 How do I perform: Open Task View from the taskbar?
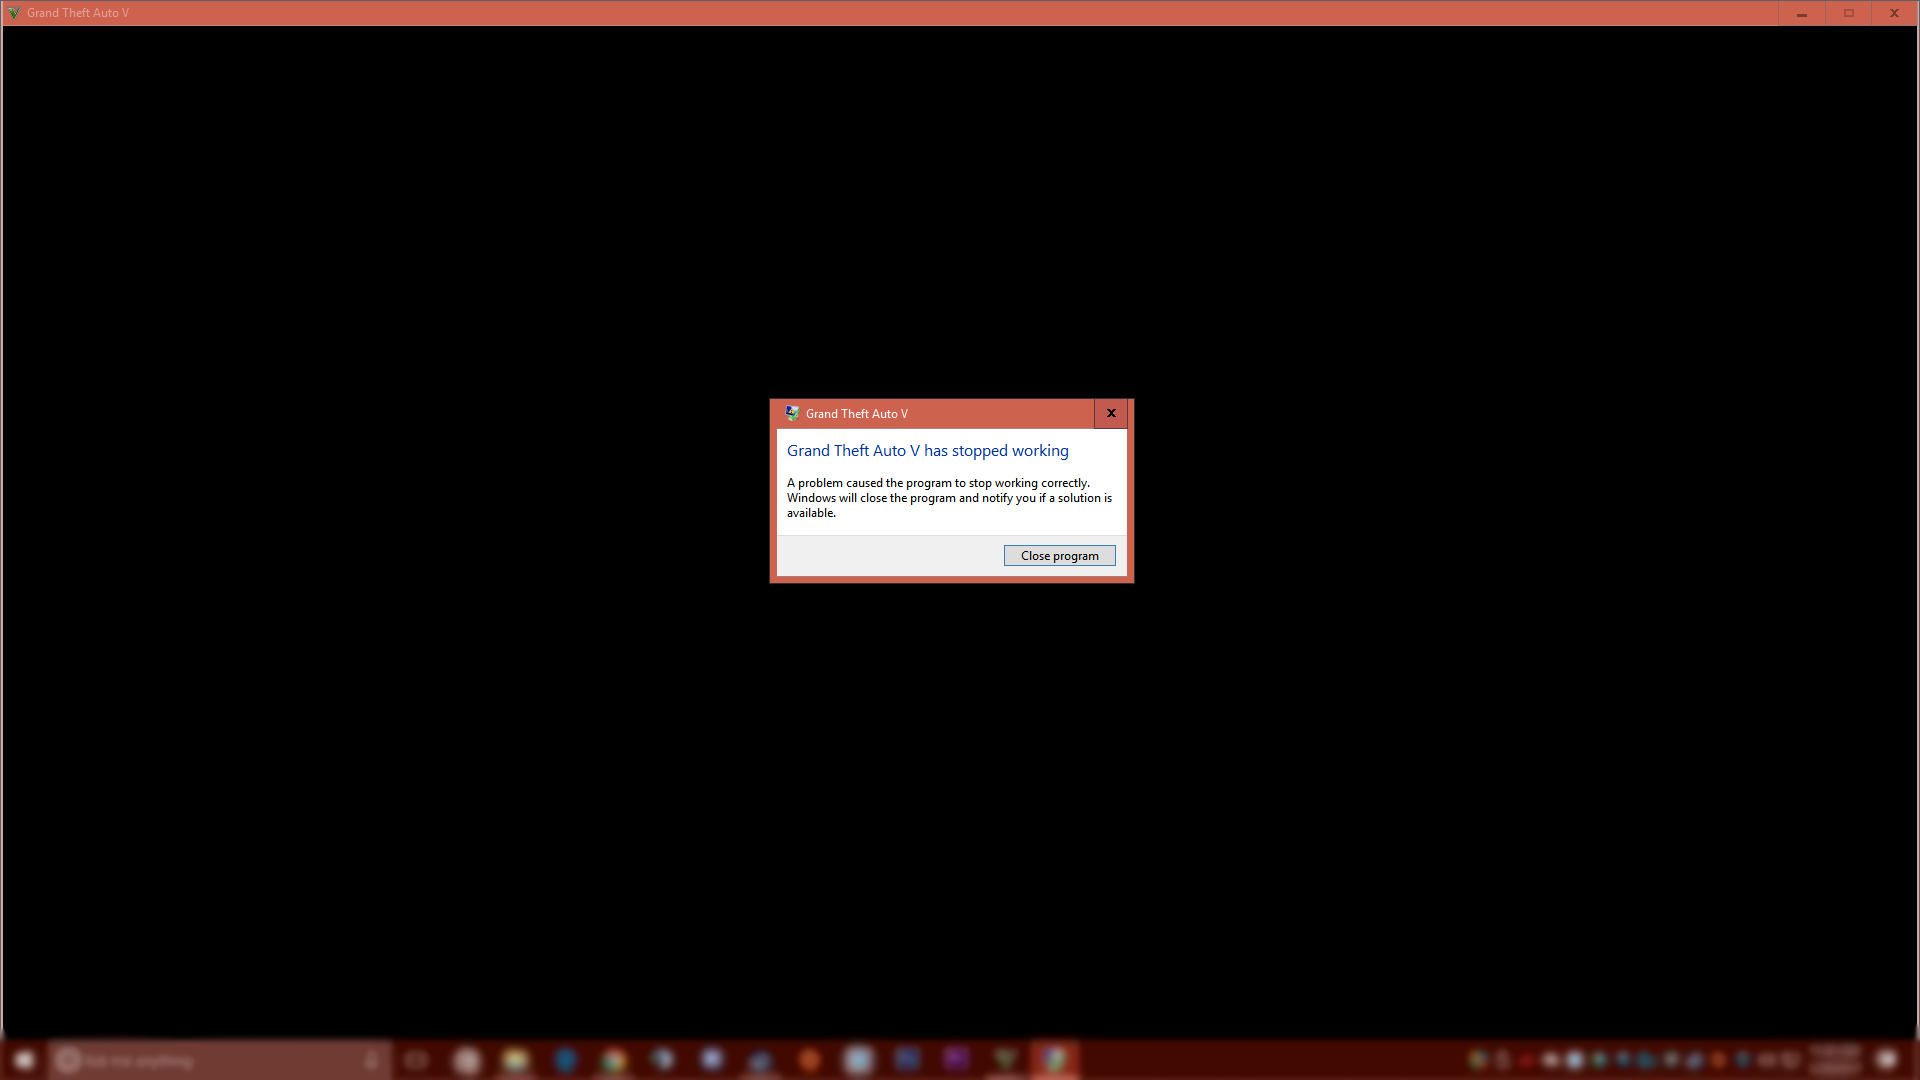pyautogui.click(x=417, y=1060)
